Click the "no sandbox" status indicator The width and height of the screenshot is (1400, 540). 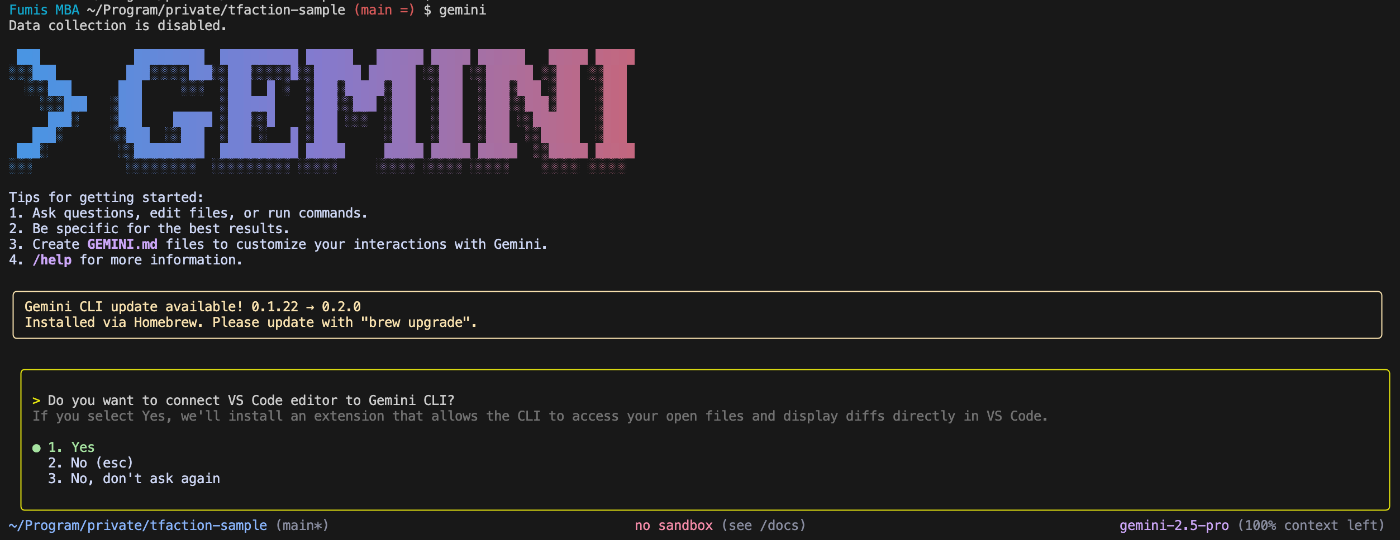point(674,525)
